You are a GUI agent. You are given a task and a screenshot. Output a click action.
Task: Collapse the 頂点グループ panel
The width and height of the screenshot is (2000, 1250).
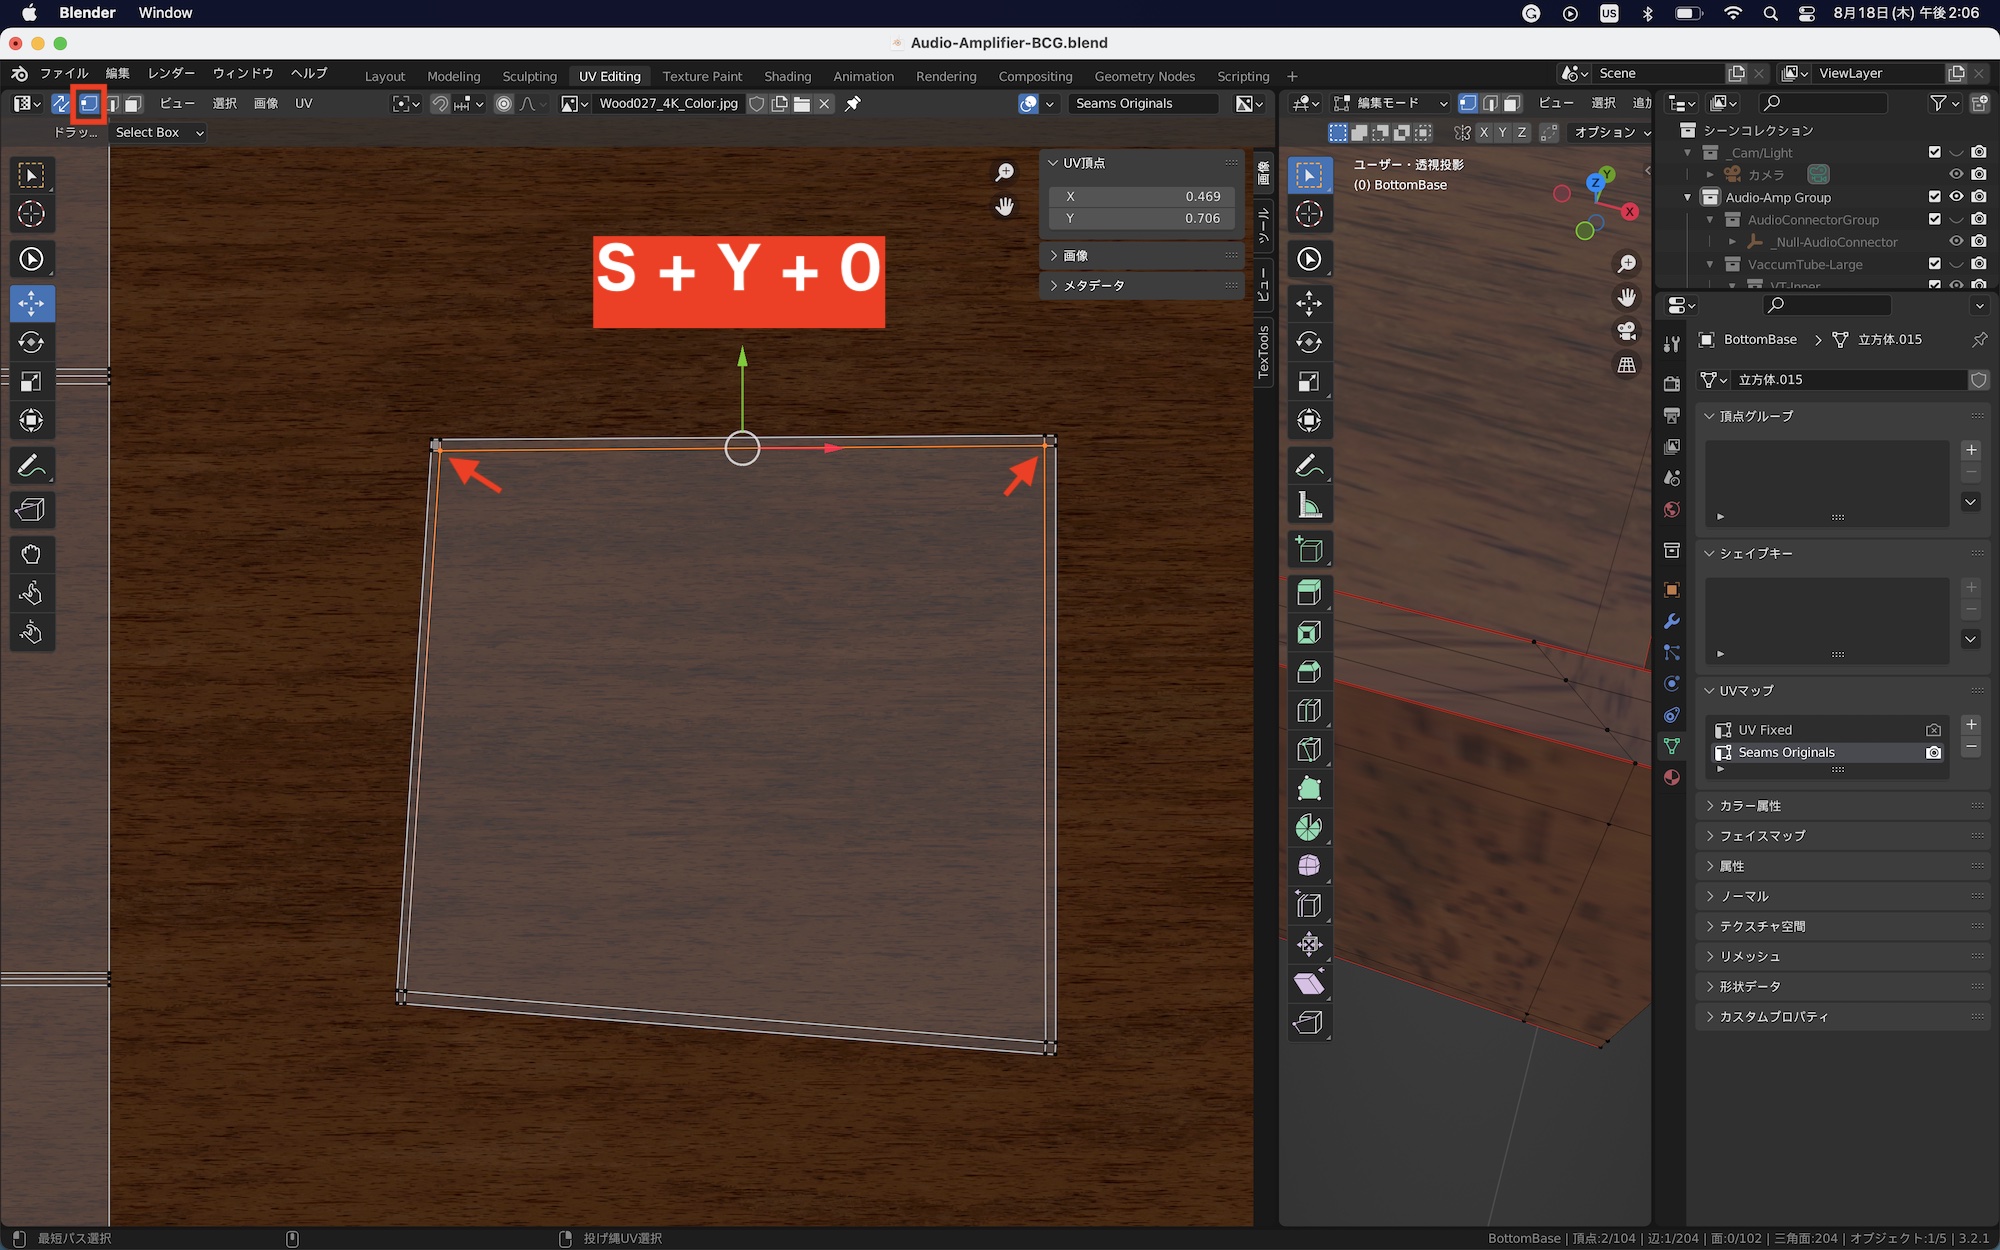tap(1756, 416)
